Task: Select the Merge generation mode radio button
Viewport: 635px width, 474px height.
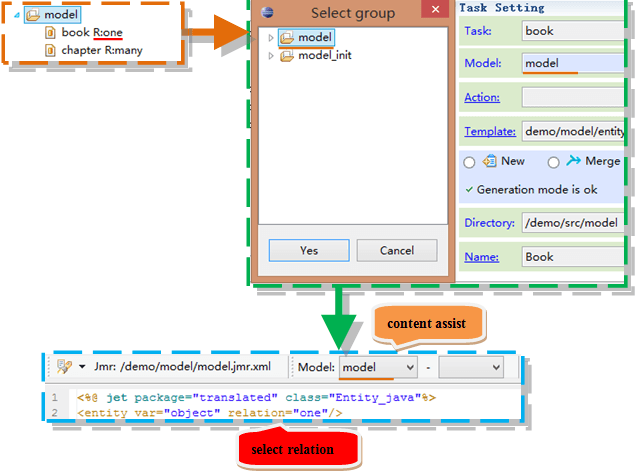Action: [x=554, y=162]
